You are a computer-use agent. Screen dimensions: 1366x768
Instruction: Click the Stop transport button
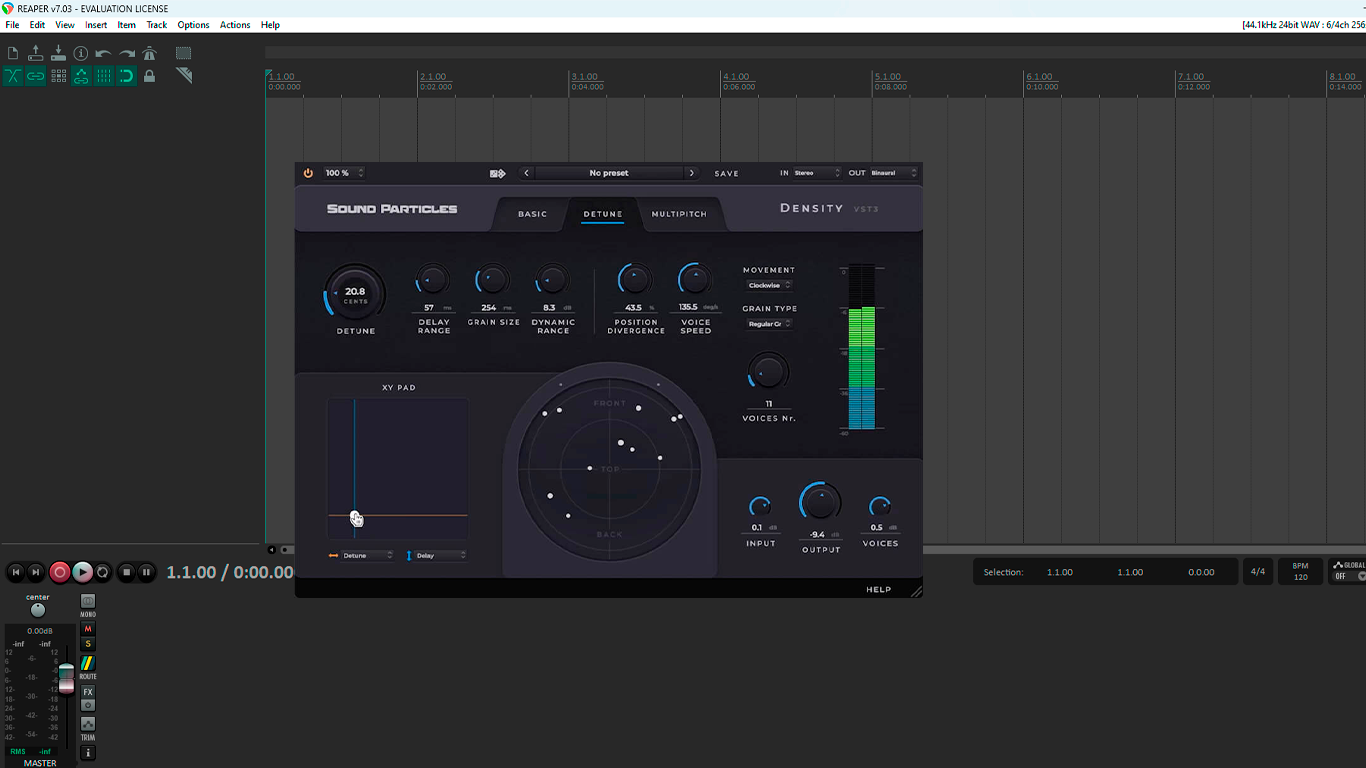(x=126, y=572)
